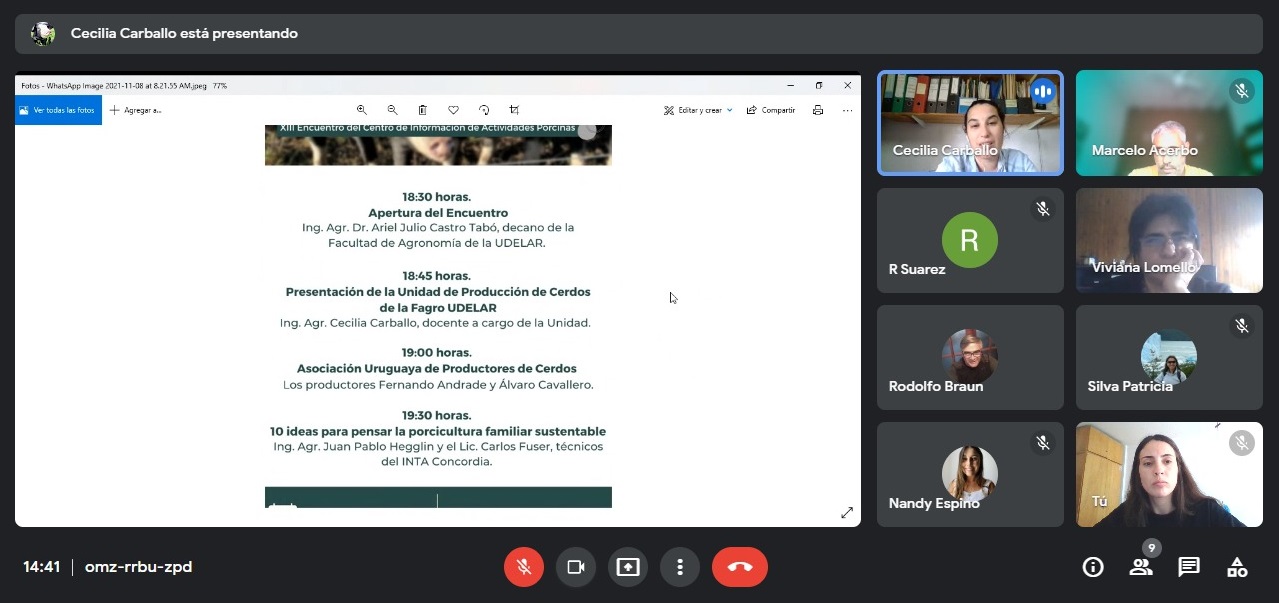Click the present screen button
1279x603 pixels.
tap(628, 567)
